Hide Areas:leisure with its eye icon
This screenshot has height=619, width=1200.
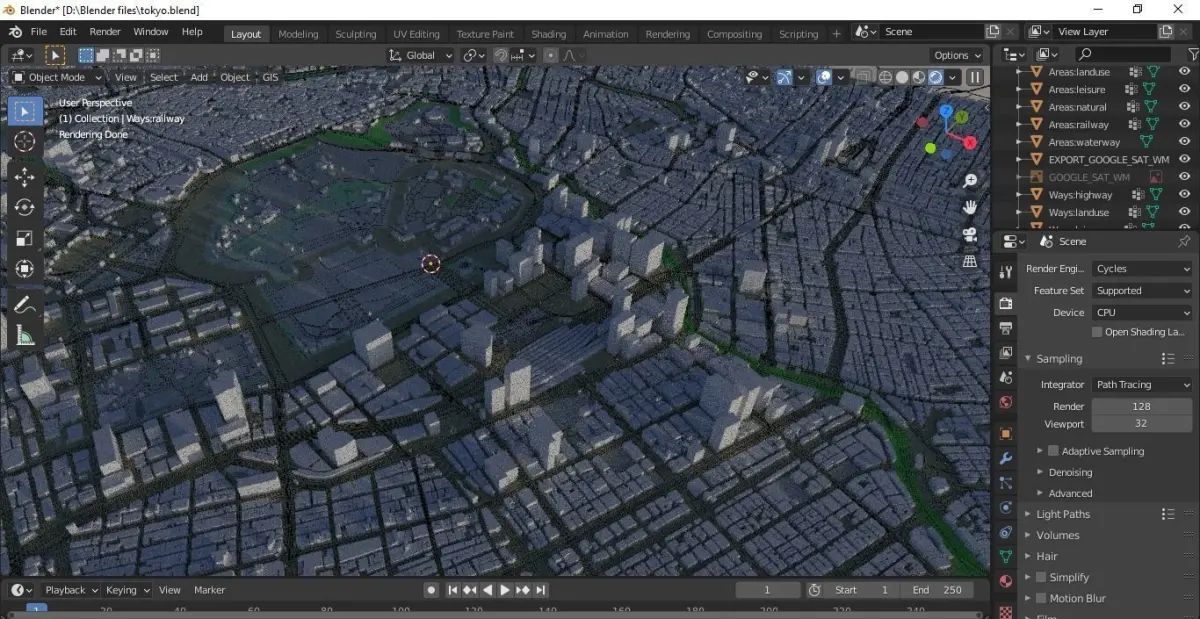click(x=1184, y=89)
